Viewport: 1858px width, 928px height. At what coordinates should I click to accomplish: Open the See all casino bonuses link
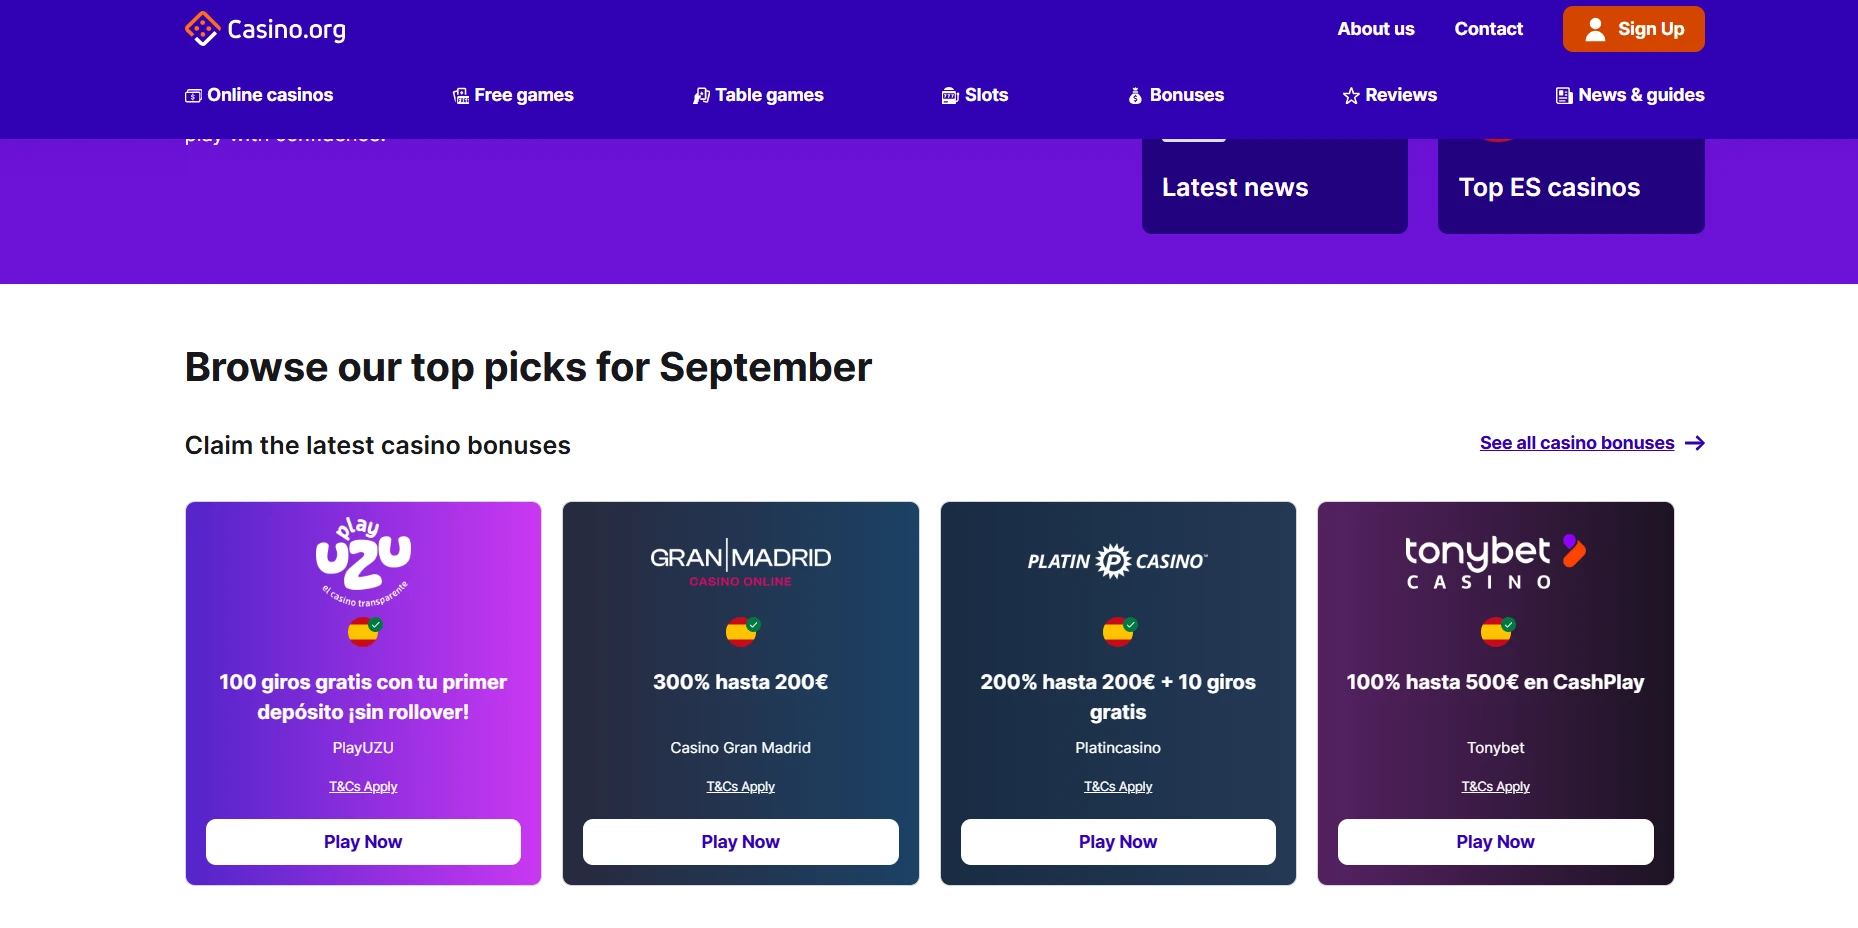[1577, 443]
